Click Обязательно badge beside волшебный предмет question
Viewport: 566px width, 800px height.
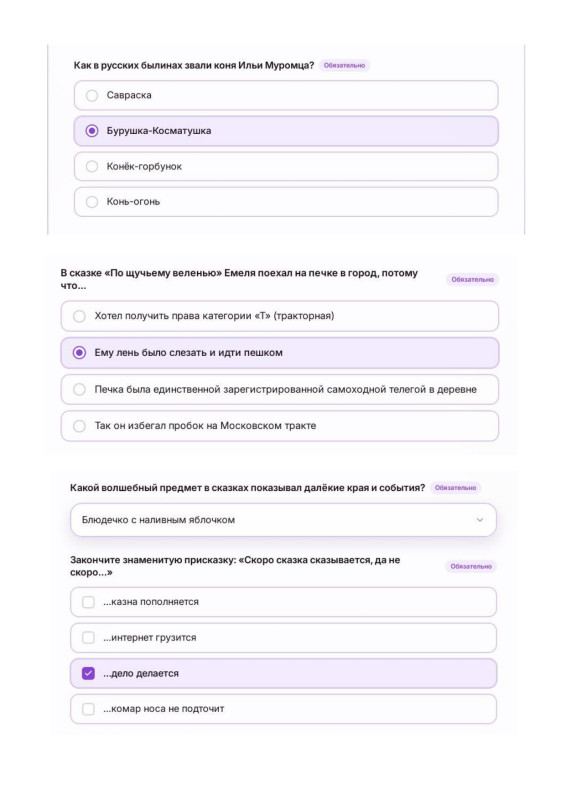(455, 488)
